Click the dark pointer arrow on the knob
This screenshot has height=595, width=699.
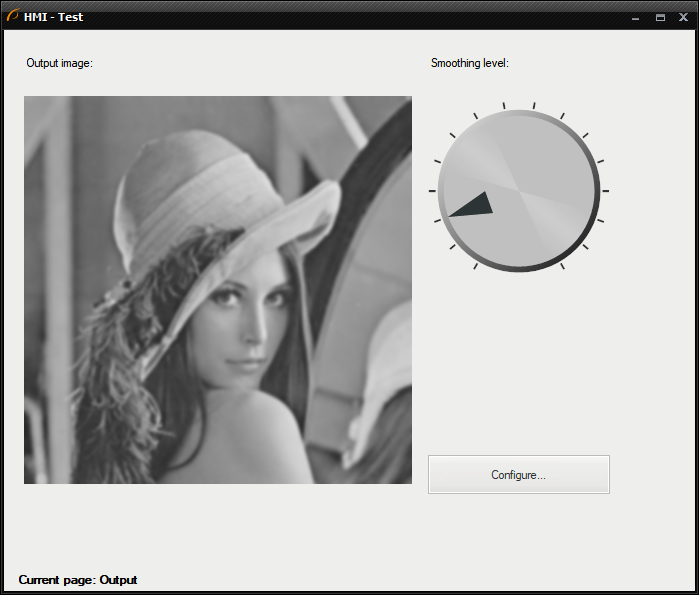coord(474,204)
